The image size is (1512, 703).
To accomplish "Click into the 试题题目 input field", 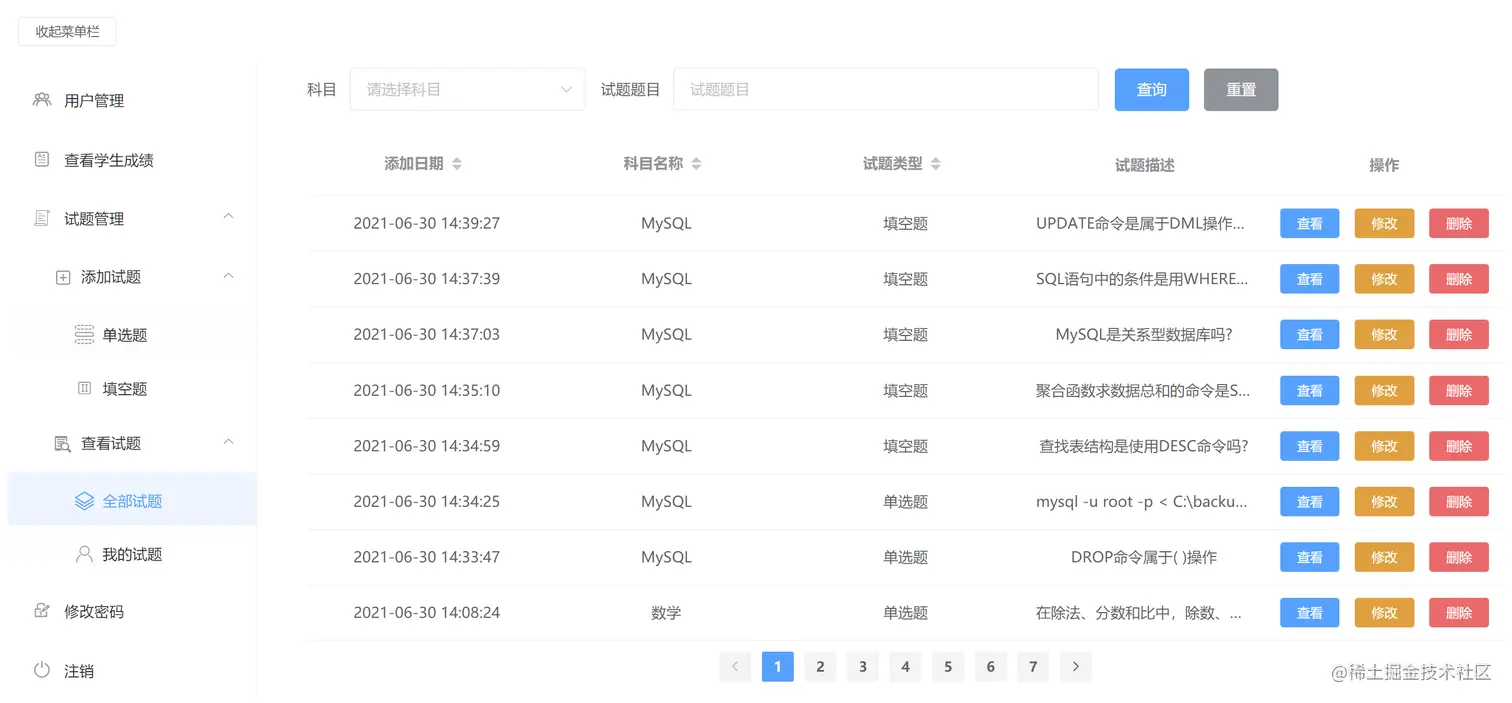I will tap(886, 89).
